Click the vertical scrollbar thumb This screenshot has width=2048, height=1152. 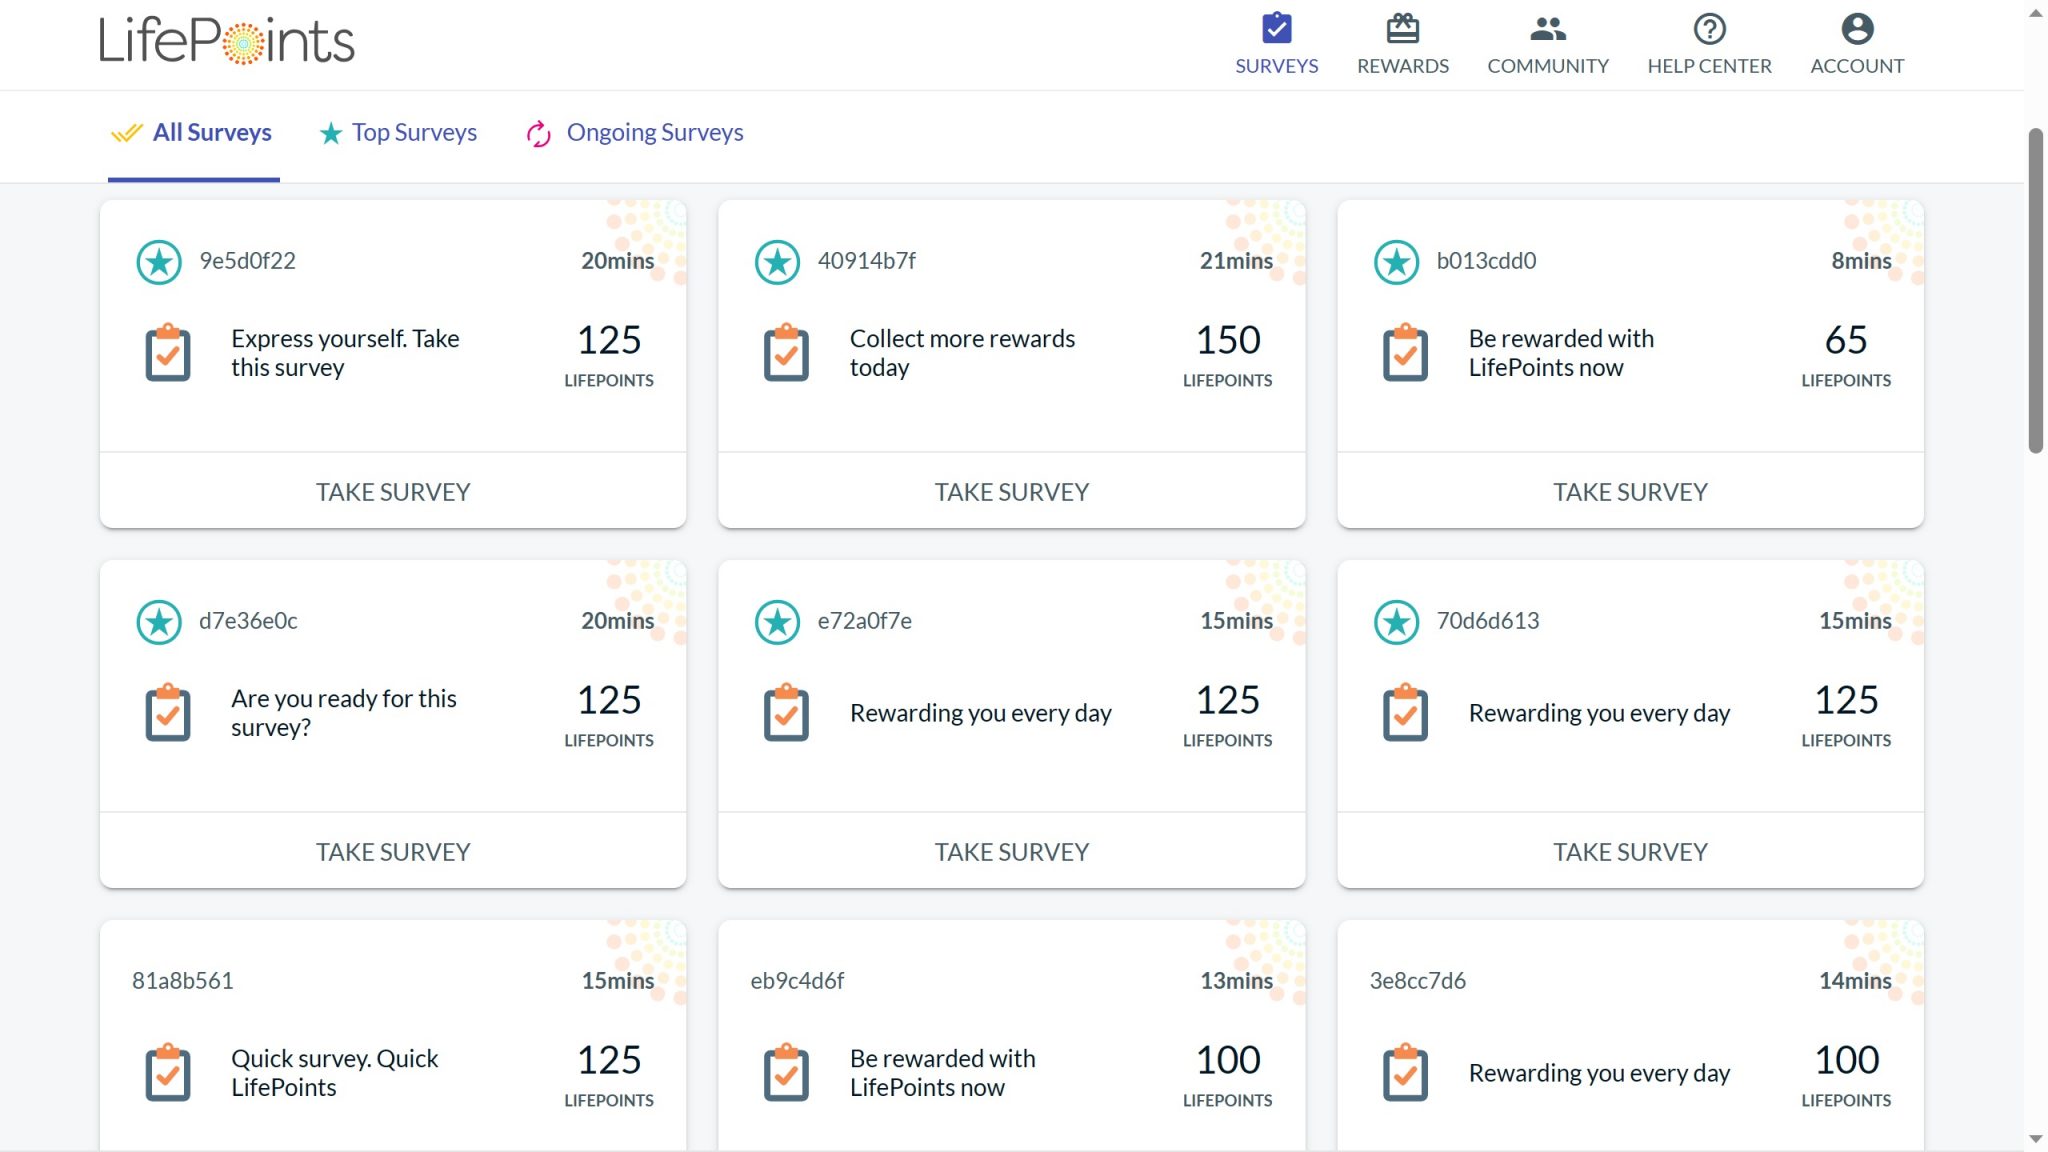(2036, 290)
